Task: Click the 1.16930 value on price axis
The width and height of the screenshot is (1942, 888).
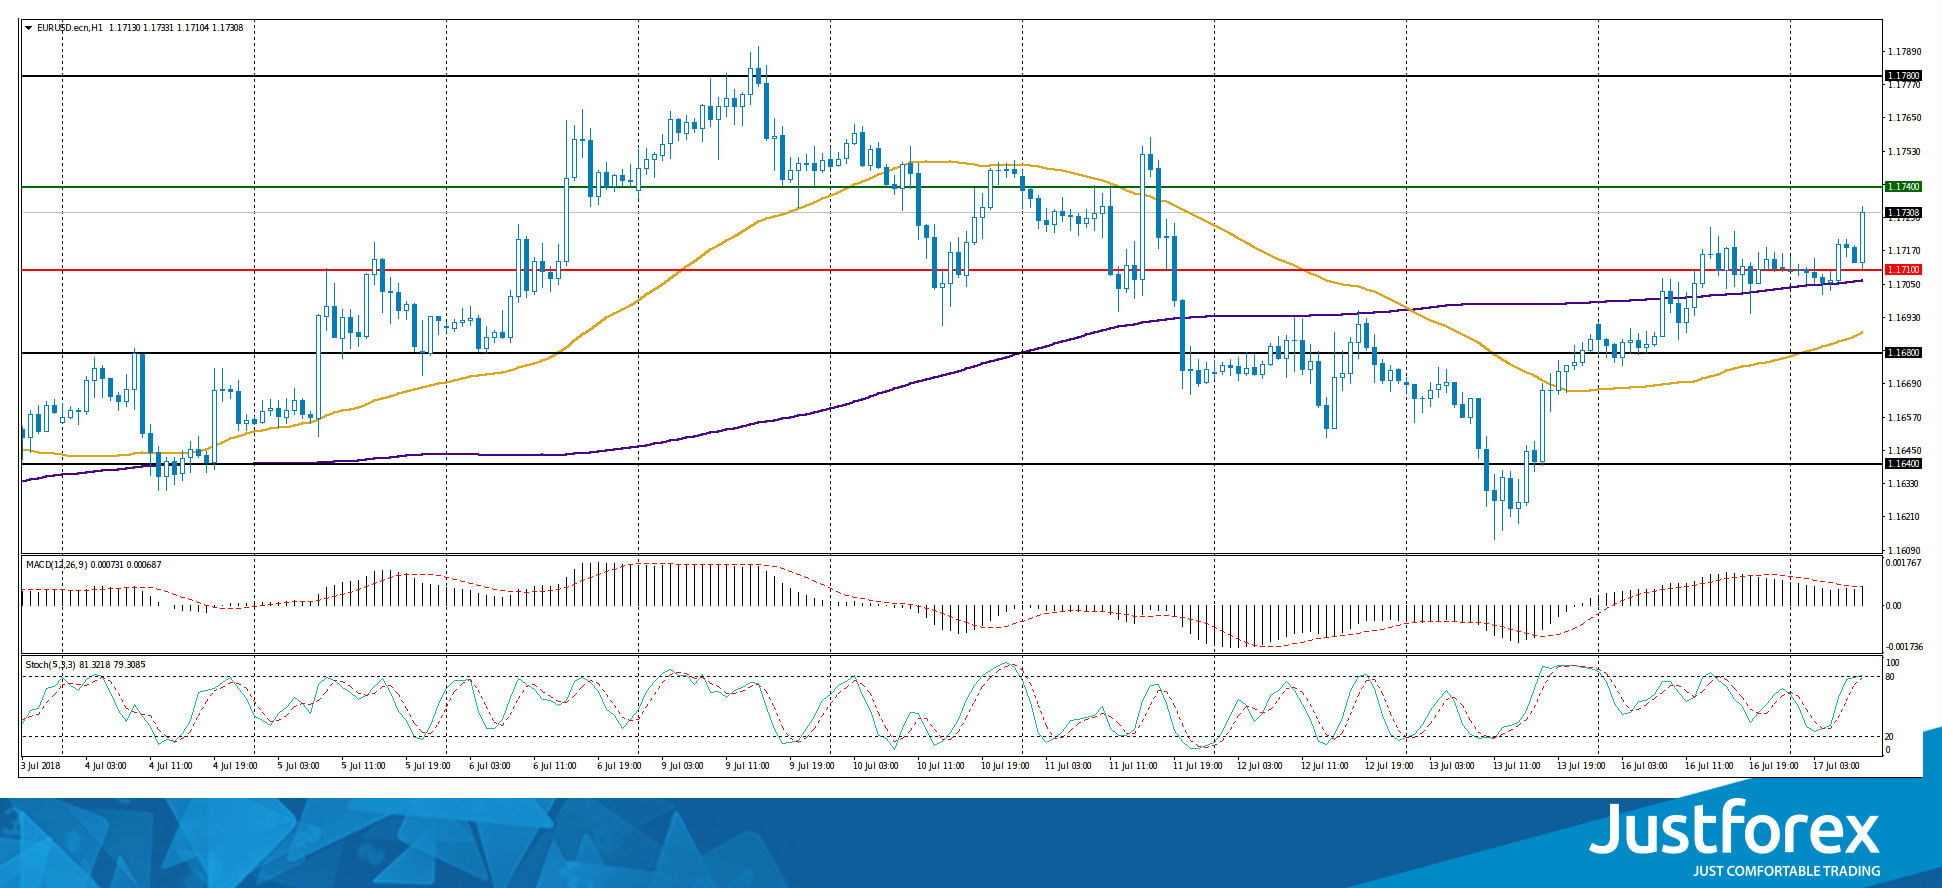Action: pyautogui.click(x=1903, y=318)
